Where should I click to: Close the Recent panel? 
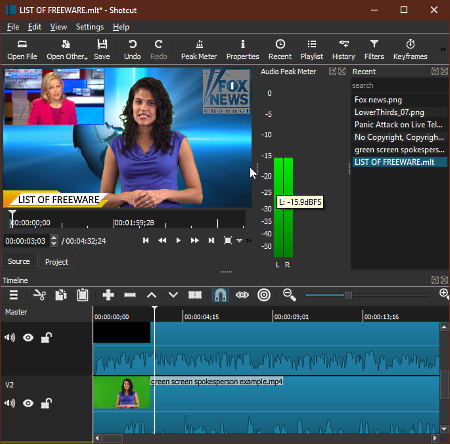pyautogui.click(x=444, y=71)
